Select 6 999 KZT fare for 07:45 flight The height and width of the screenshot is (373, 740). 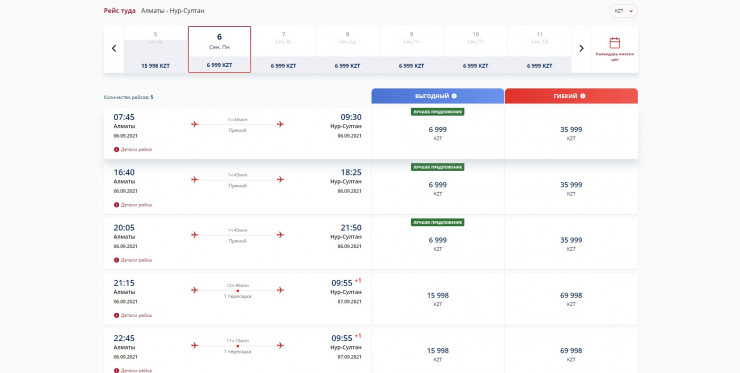pyautogui.click(x=437, y=133)
